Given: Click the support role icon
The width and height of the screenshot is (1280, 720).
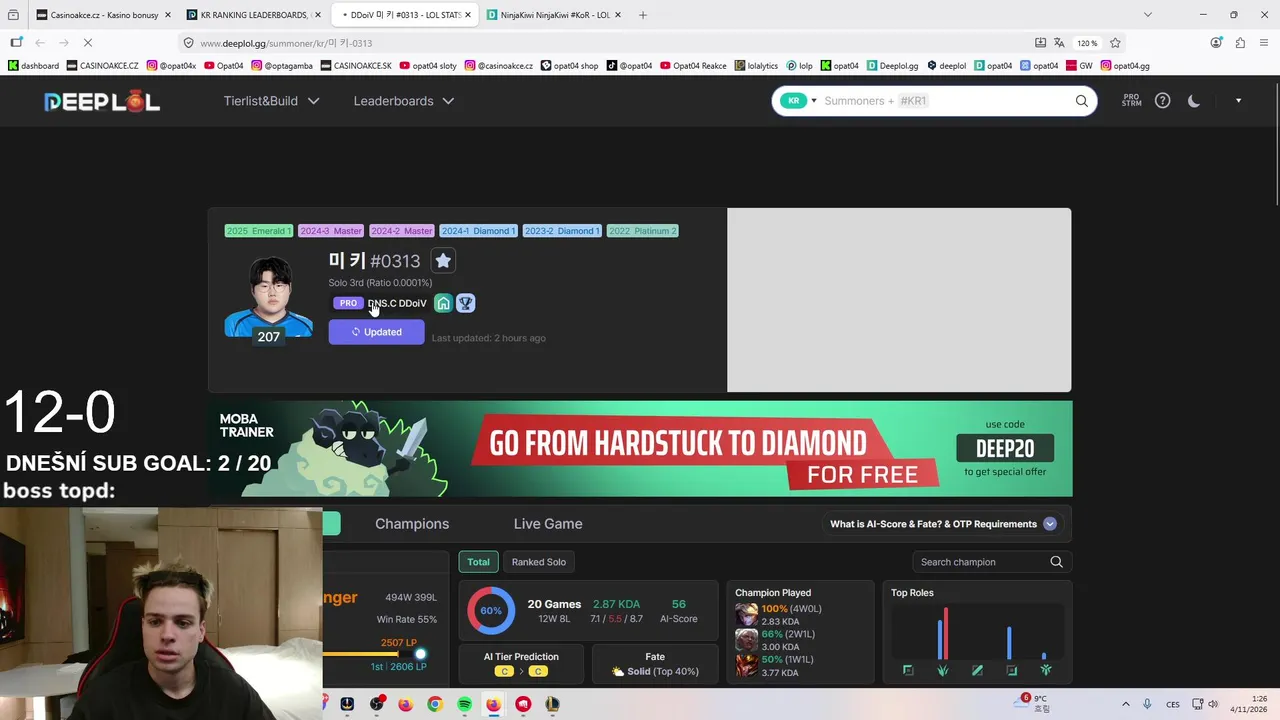Looking at the screenshot, I should (1046, 670).
